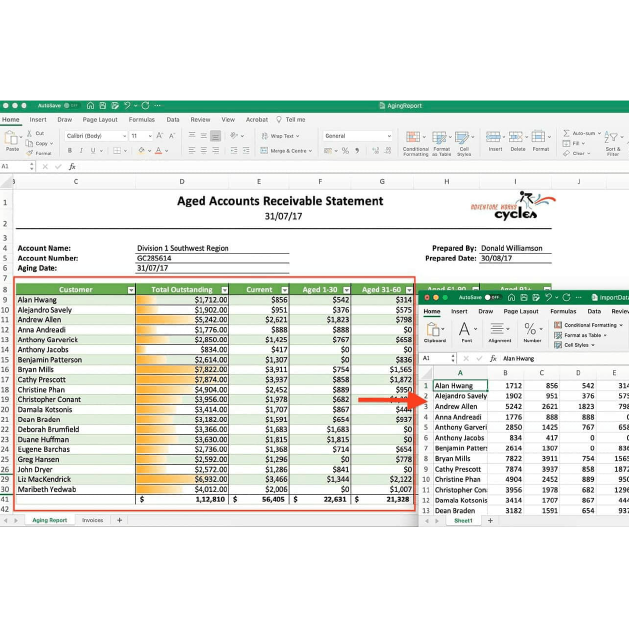Click the Delete cells icon in AgingReport

pos(515,136)
